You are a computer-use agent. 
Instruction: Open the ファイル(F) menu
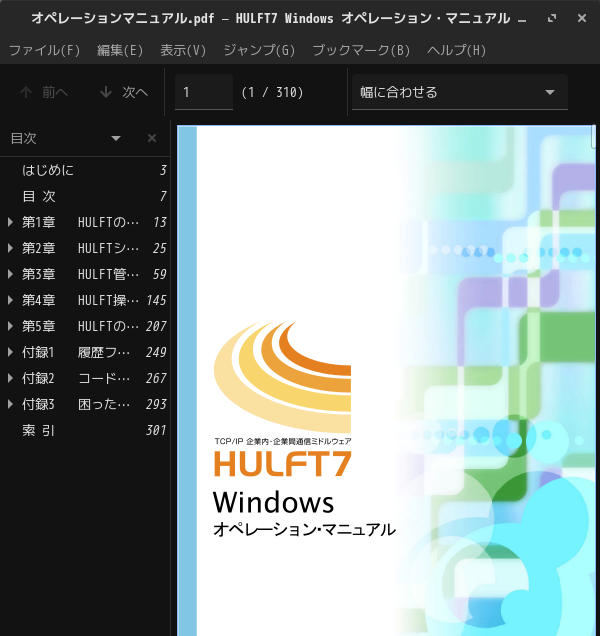[x=44, y=51]
